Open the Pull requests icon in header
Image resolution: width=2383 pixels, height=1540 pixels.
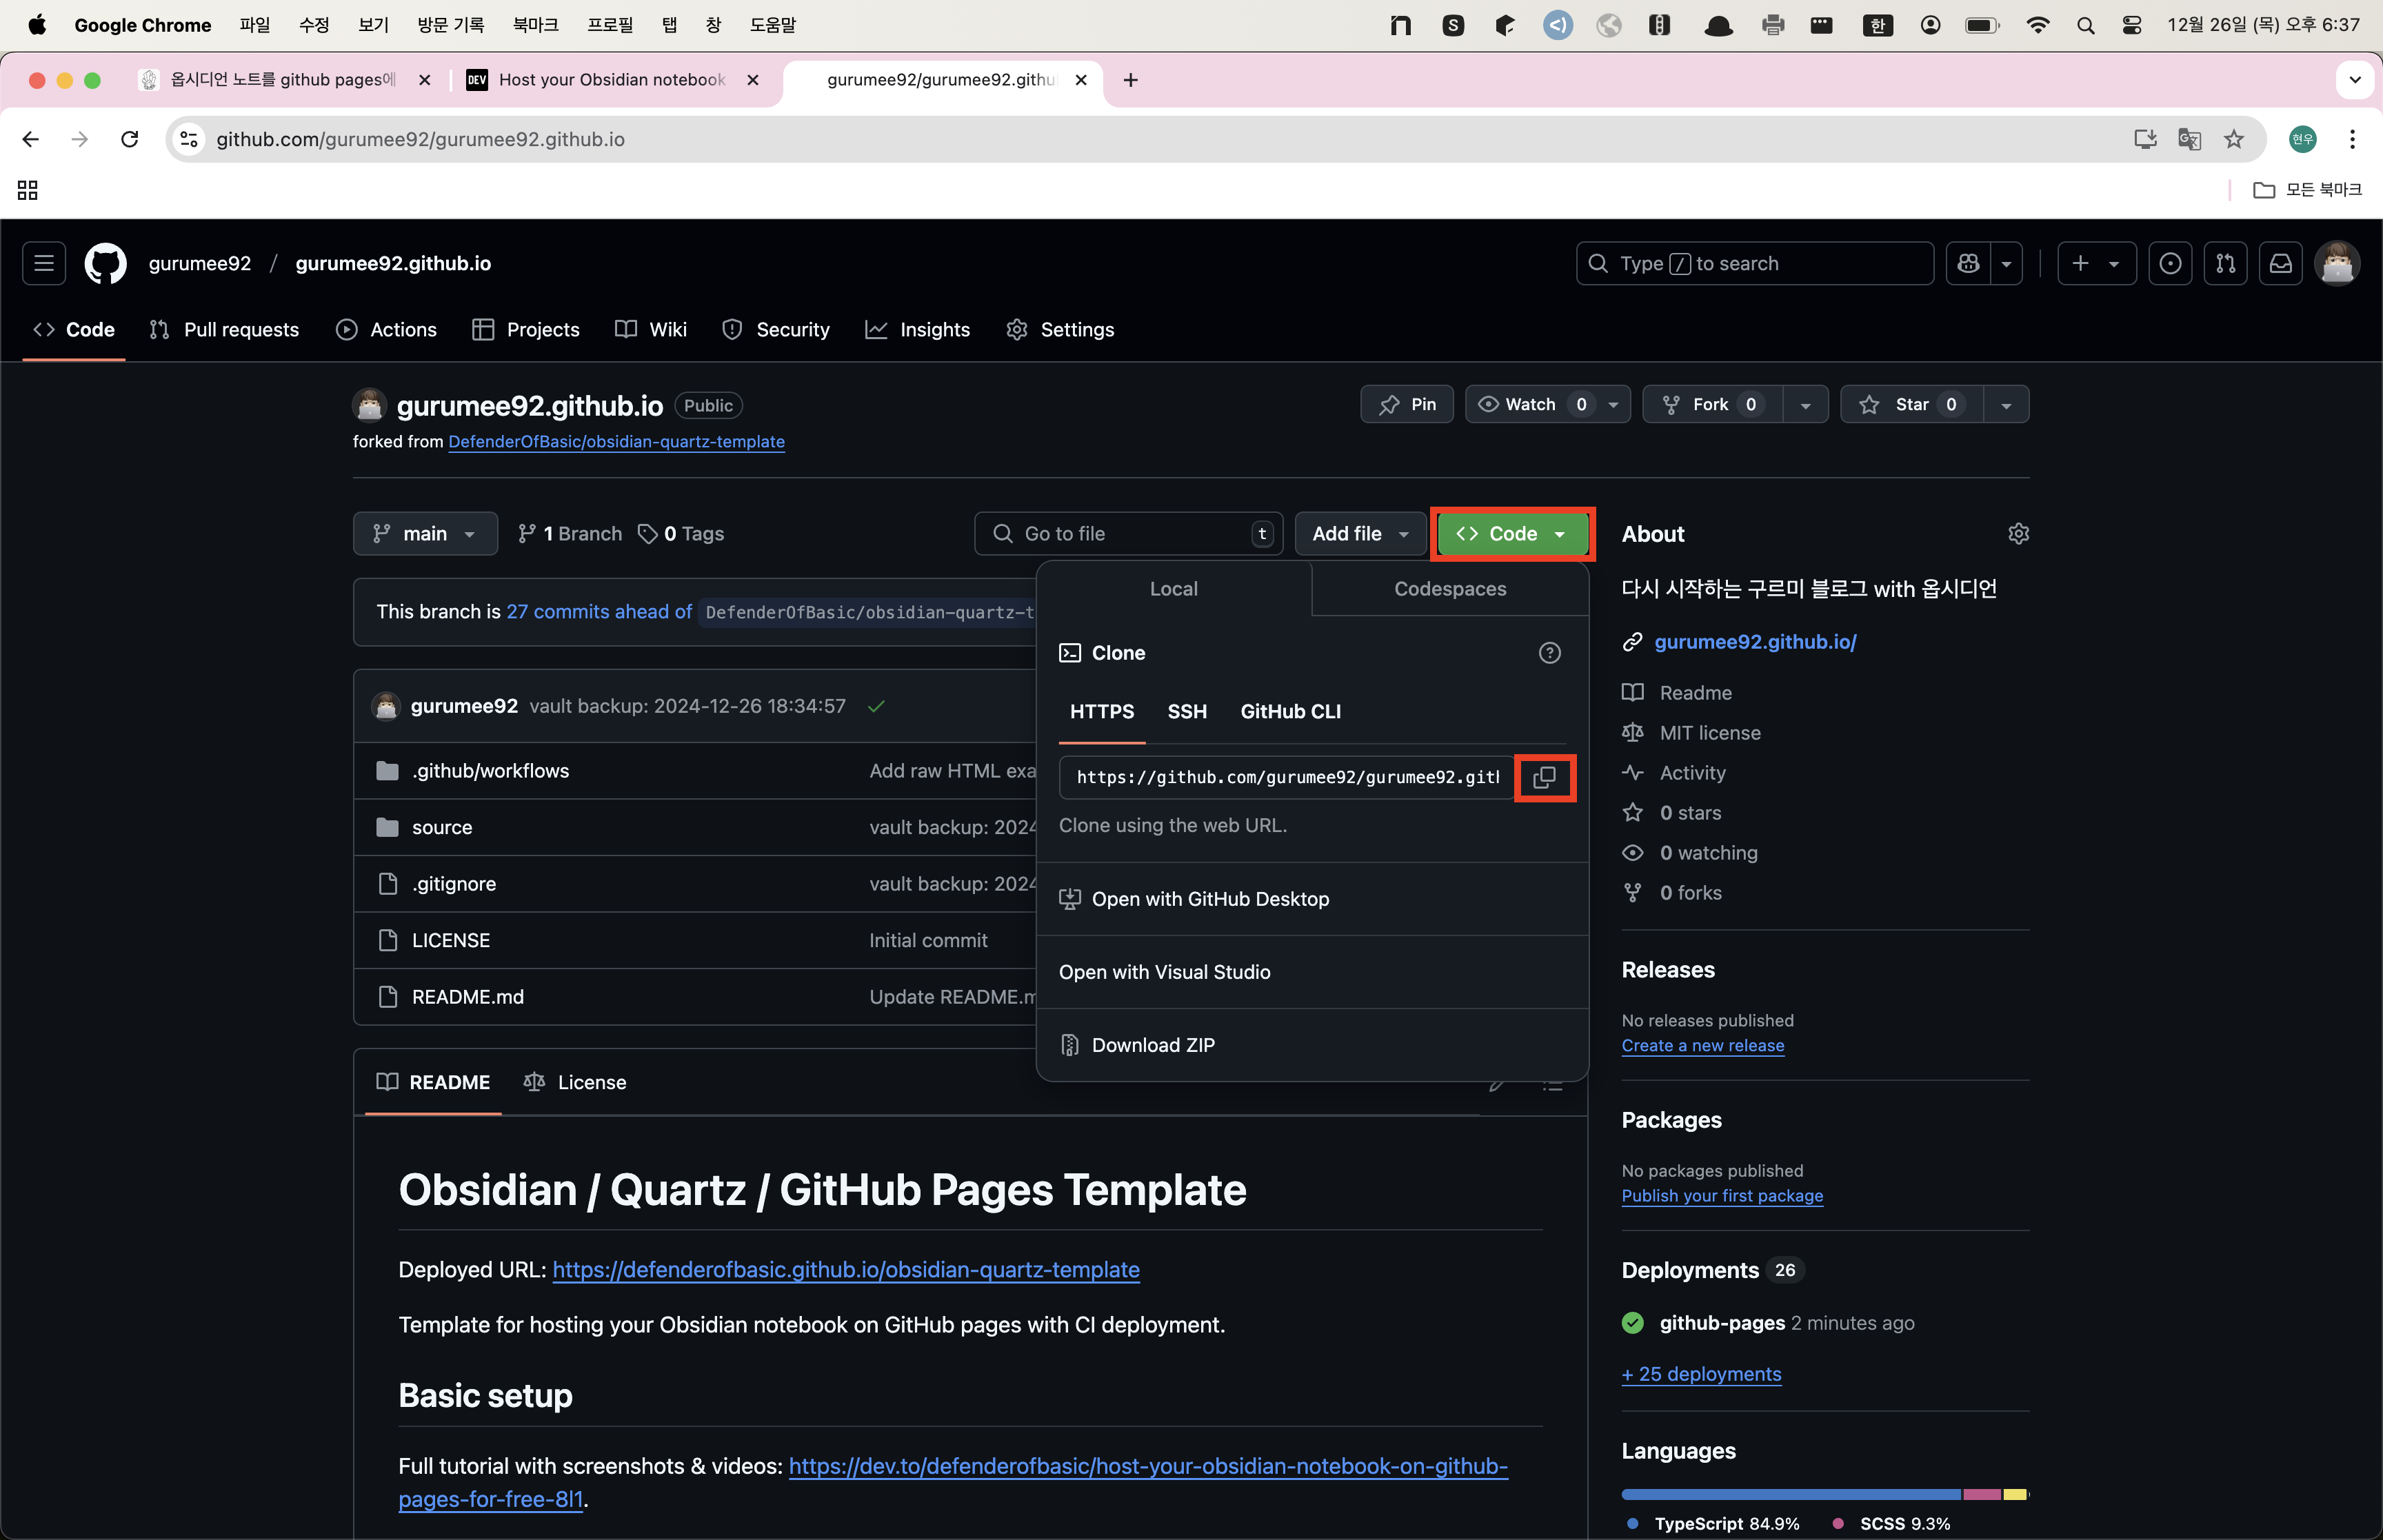coord(2225,263)
